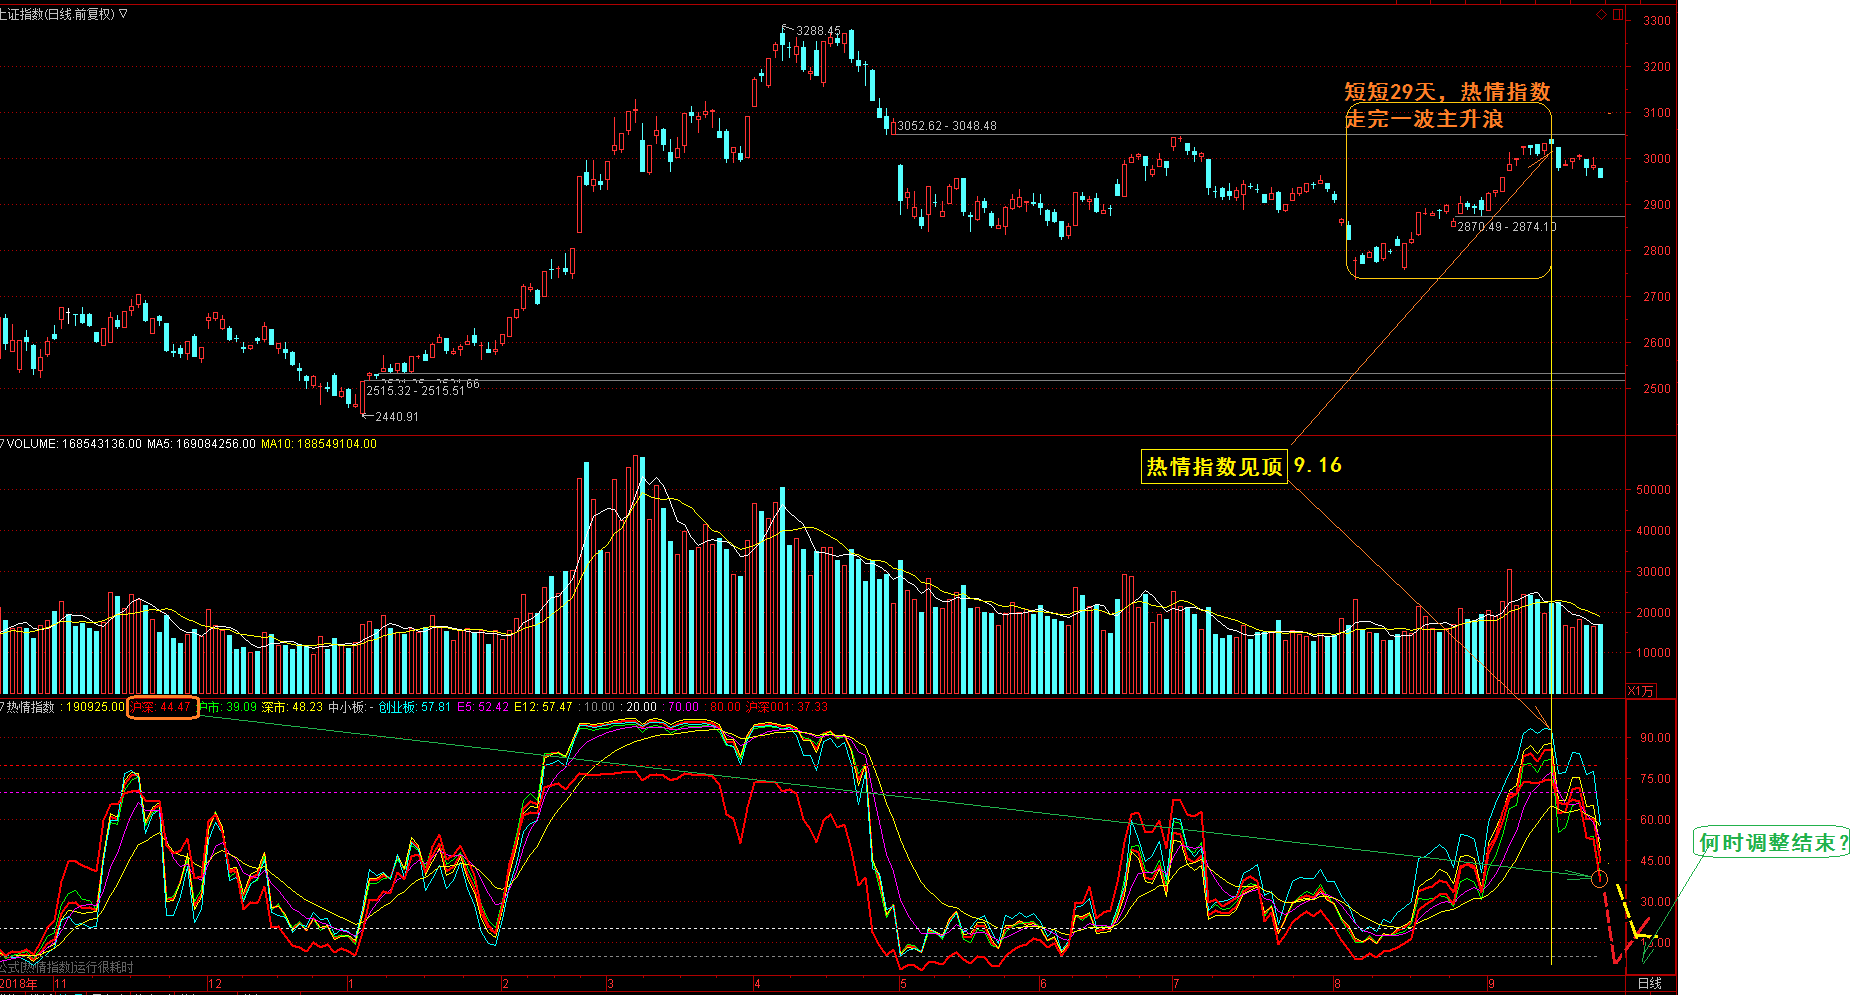Click the '沪深: 44.47' indicator value
1863x995 pixels.
[x=161, y=707]
